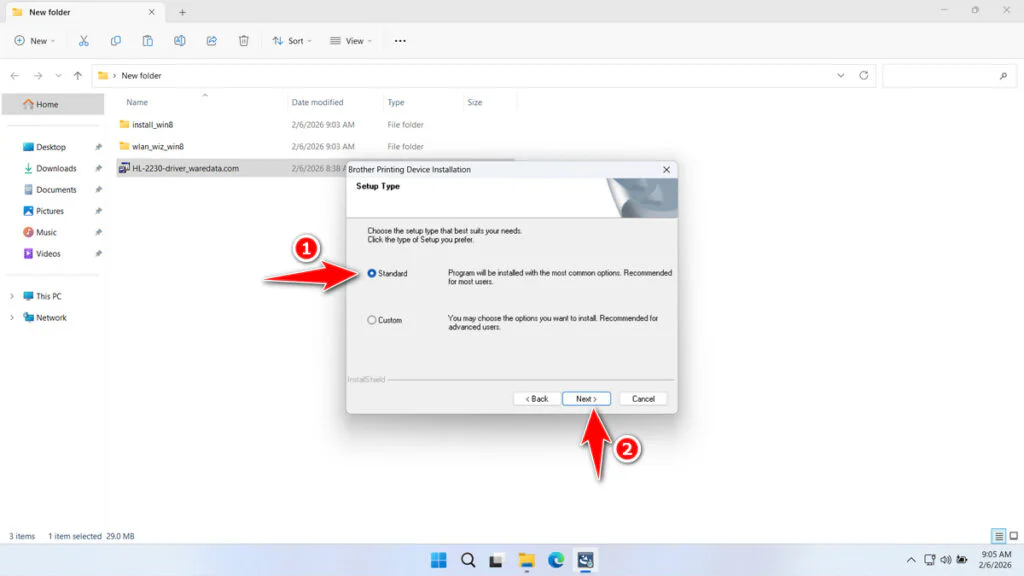Open Microsoft Edge from the taskbar

coord(556,560)
